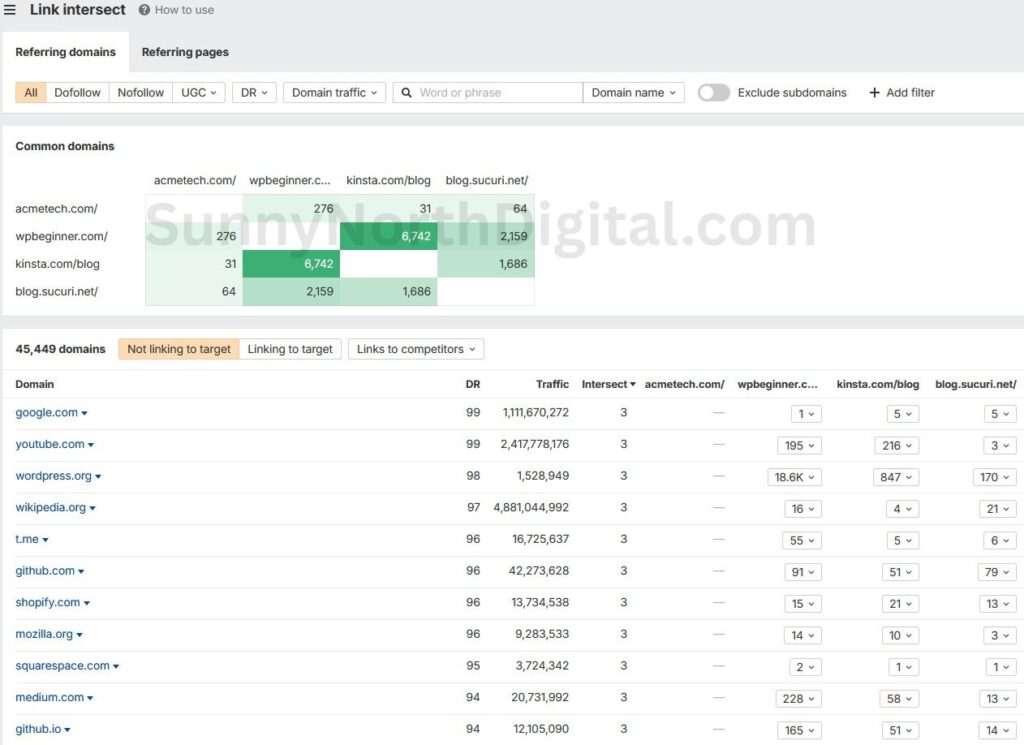Enable the Exclude subdomains toggle

[714, 91]
